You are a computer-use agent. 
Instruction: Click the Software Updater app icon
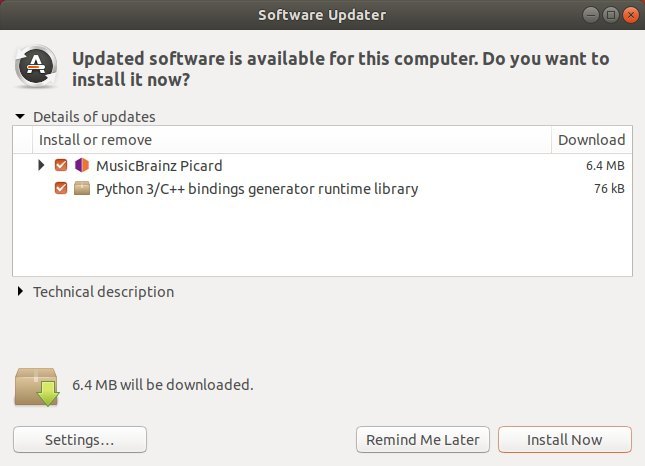click(x=36, y=66)
